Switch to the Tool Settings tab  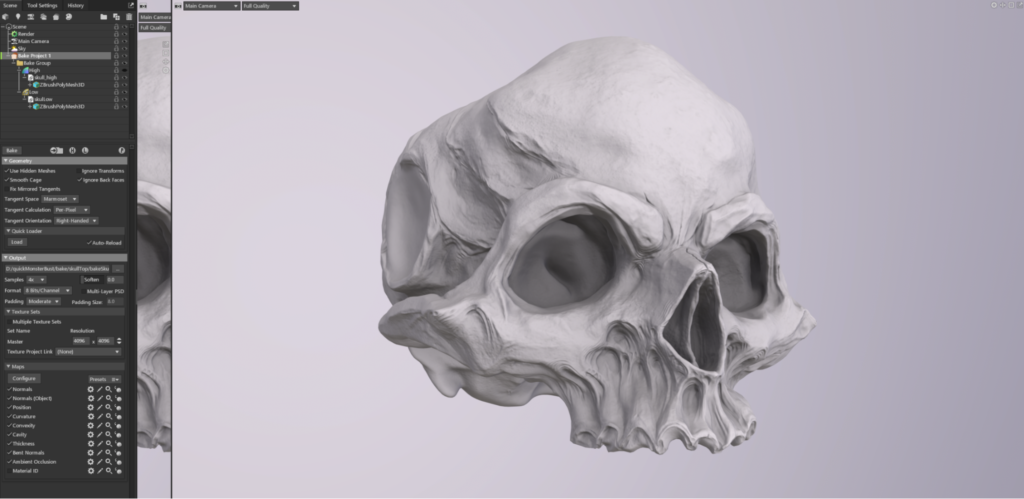pyautogui.click(x=42, y=5)
